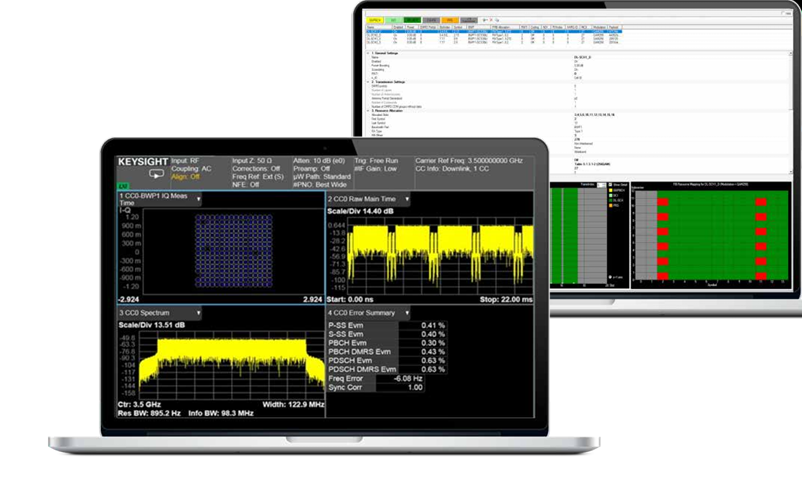Click yellow SS/PBCH legend swatch in back window
Image resolution: width=802 pixels, height=498 pixels.
[611, 190]
